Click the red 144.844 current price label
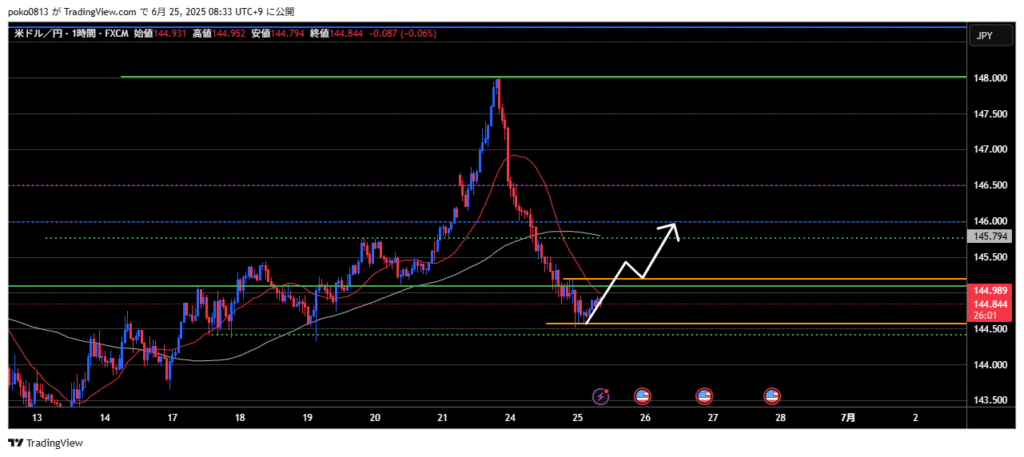 tap(990, 304)
